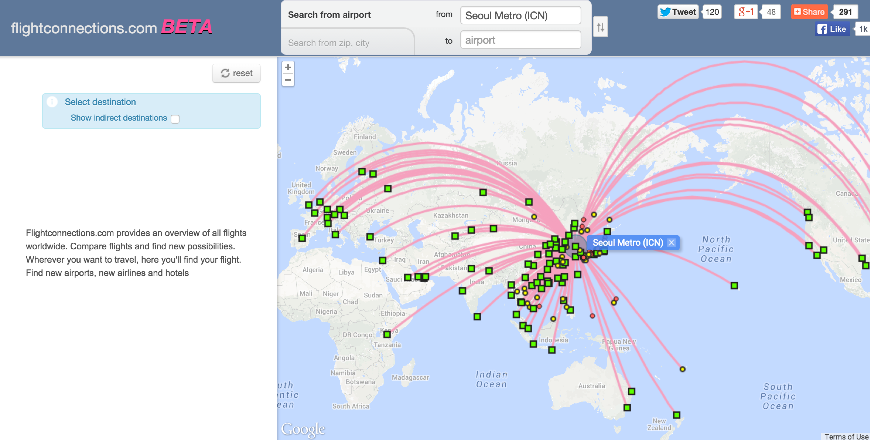Click the orange Share button
This screenshot has width=870, height=440.
pos(809,12)
